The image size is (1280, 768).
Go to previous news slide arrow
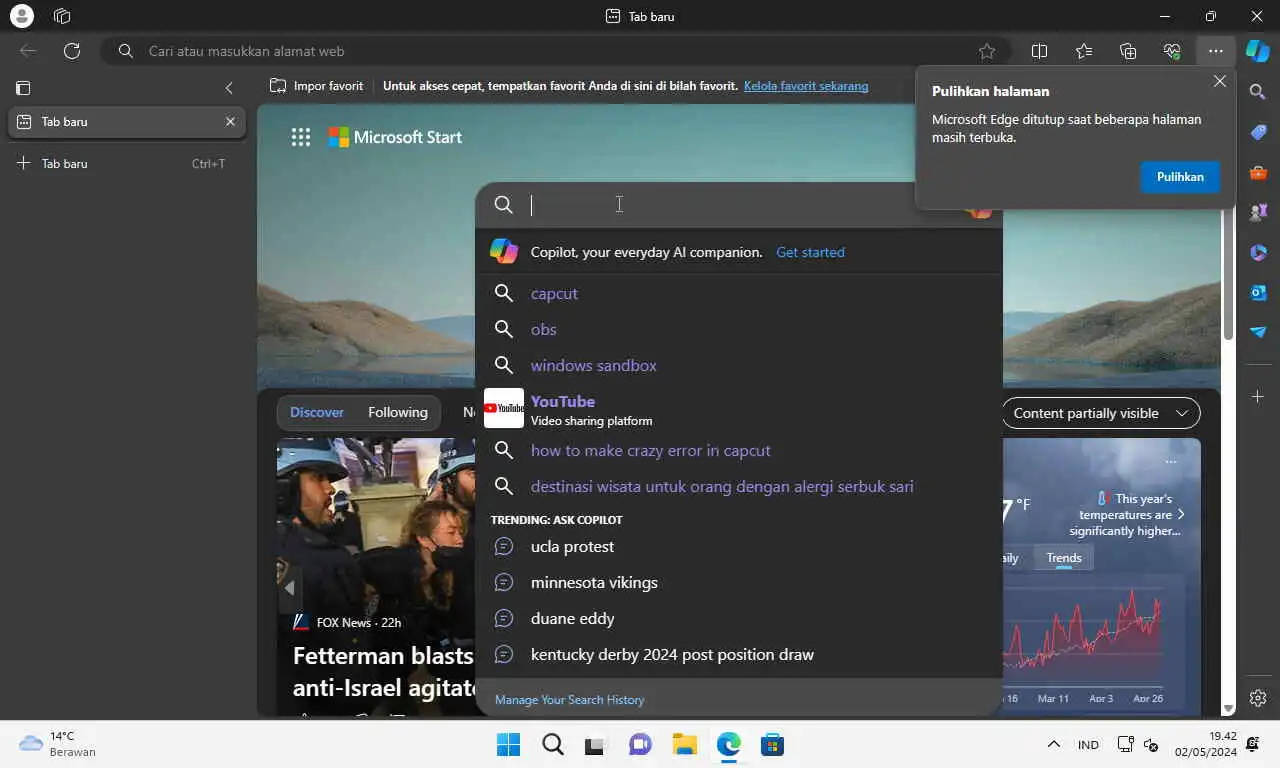coord(289,588)
